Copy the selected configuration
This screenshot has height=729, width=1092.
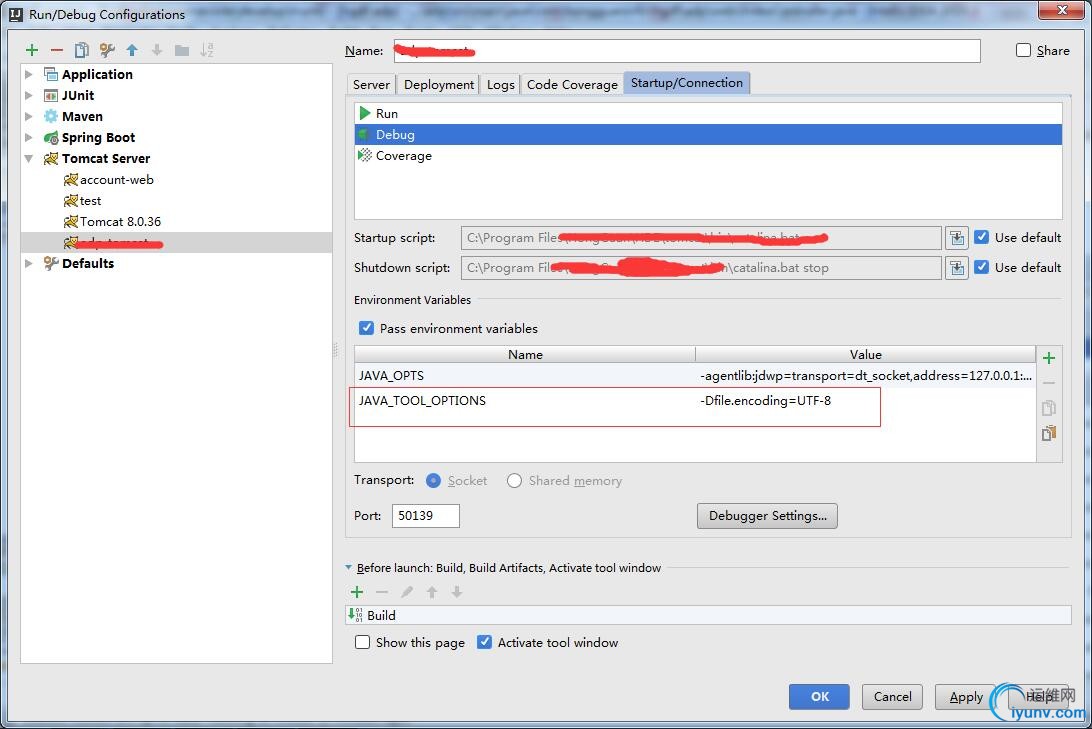click(81, 50)
